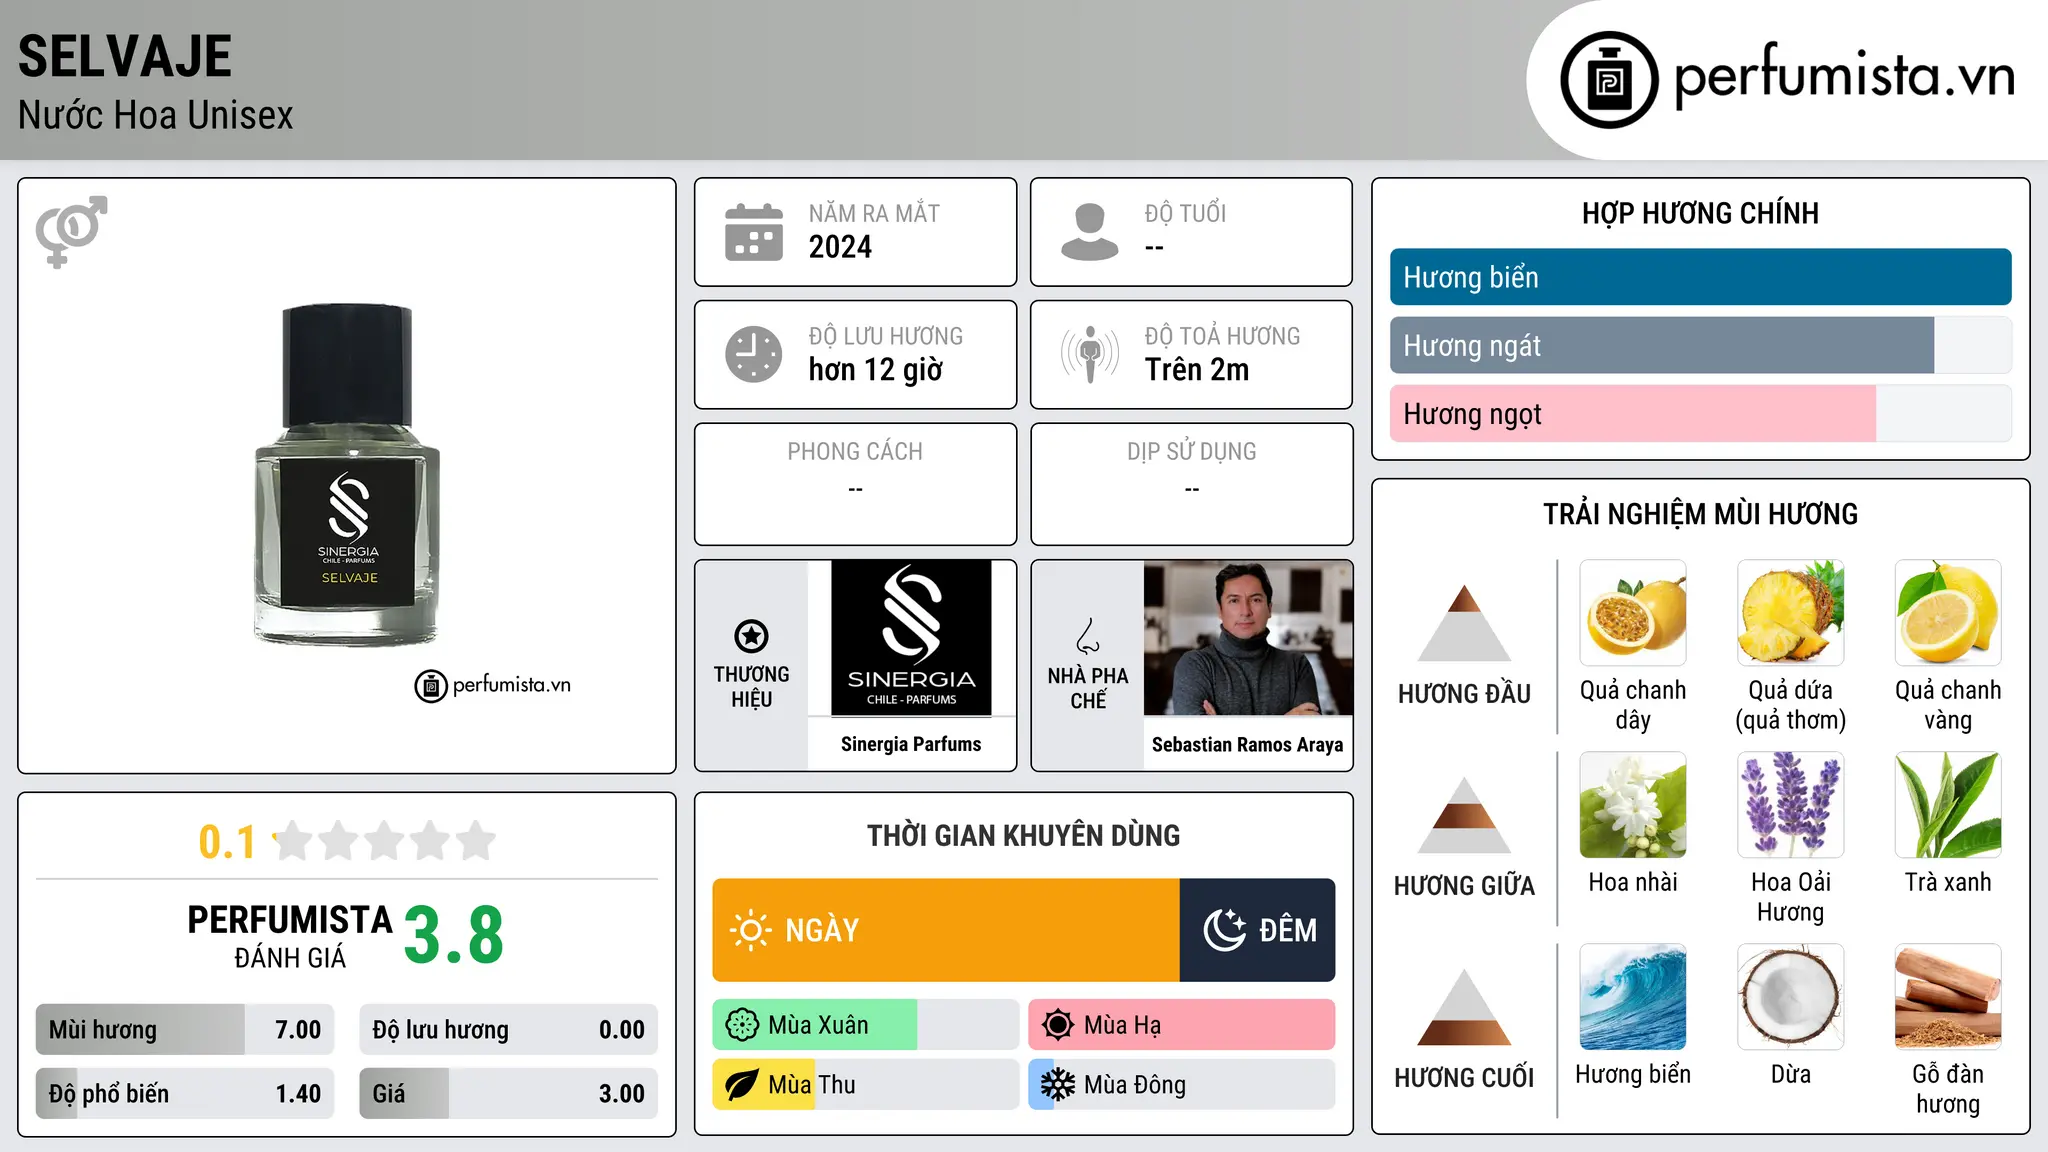Click the Hương giữa pyramid icon
The image size is (2048, 1152).
(x=1464, y=815)
